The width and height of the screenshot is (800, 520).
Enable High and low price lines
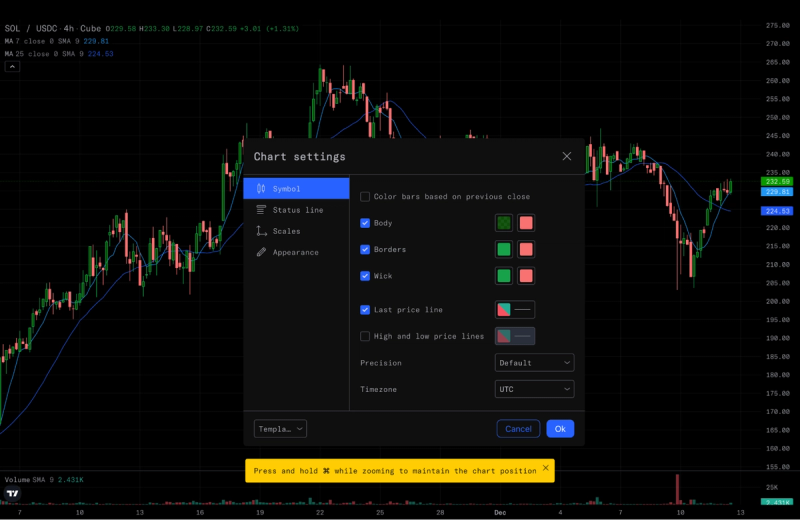tap(365, 336)
